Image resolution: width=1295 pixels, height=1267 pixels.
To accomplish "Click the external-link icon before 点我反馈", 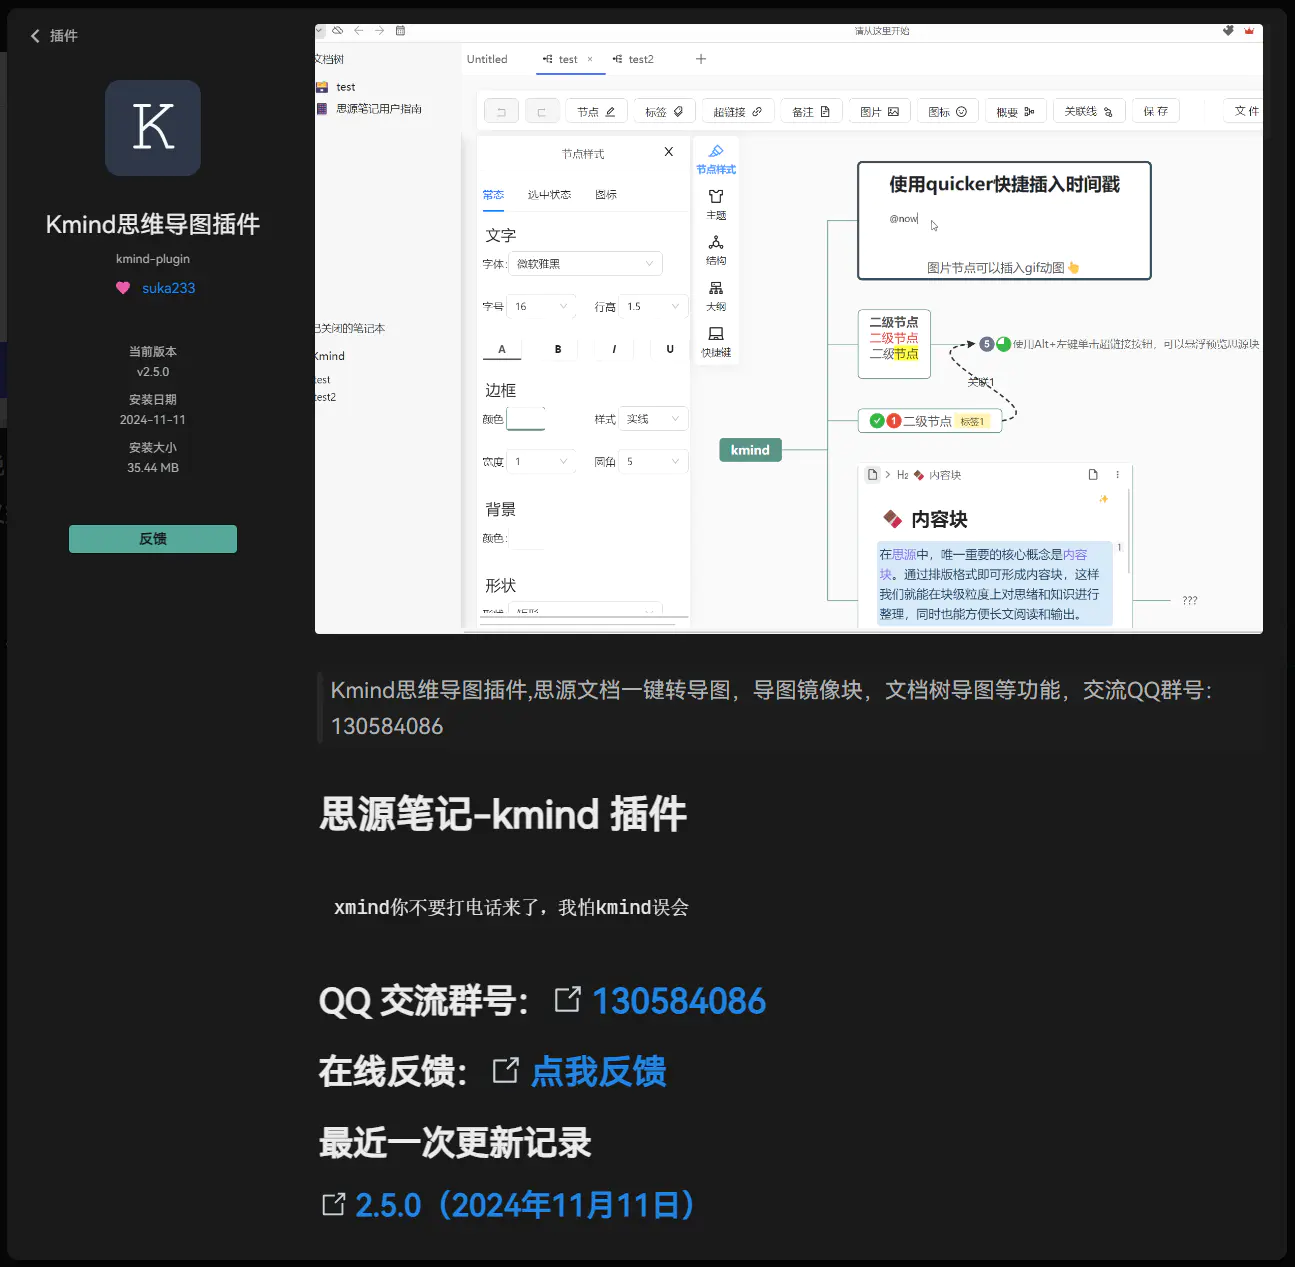I will click(x=506, y=1071).
